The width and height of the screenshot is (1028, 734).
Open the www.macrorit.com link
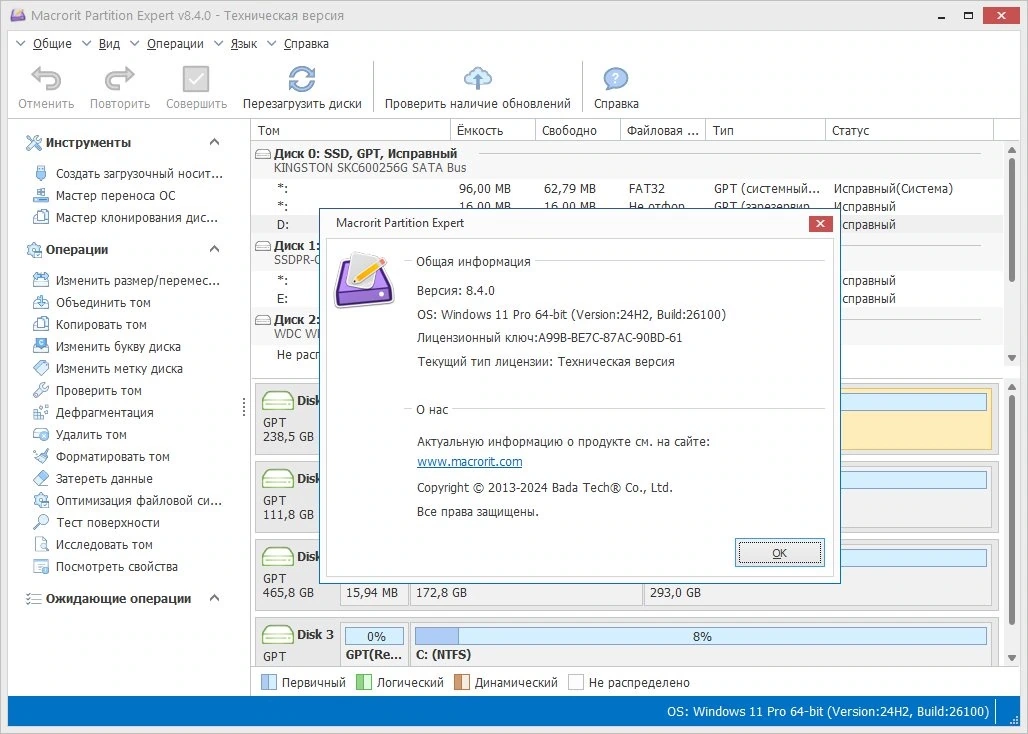pyautogui.click(x=469, y=461)
